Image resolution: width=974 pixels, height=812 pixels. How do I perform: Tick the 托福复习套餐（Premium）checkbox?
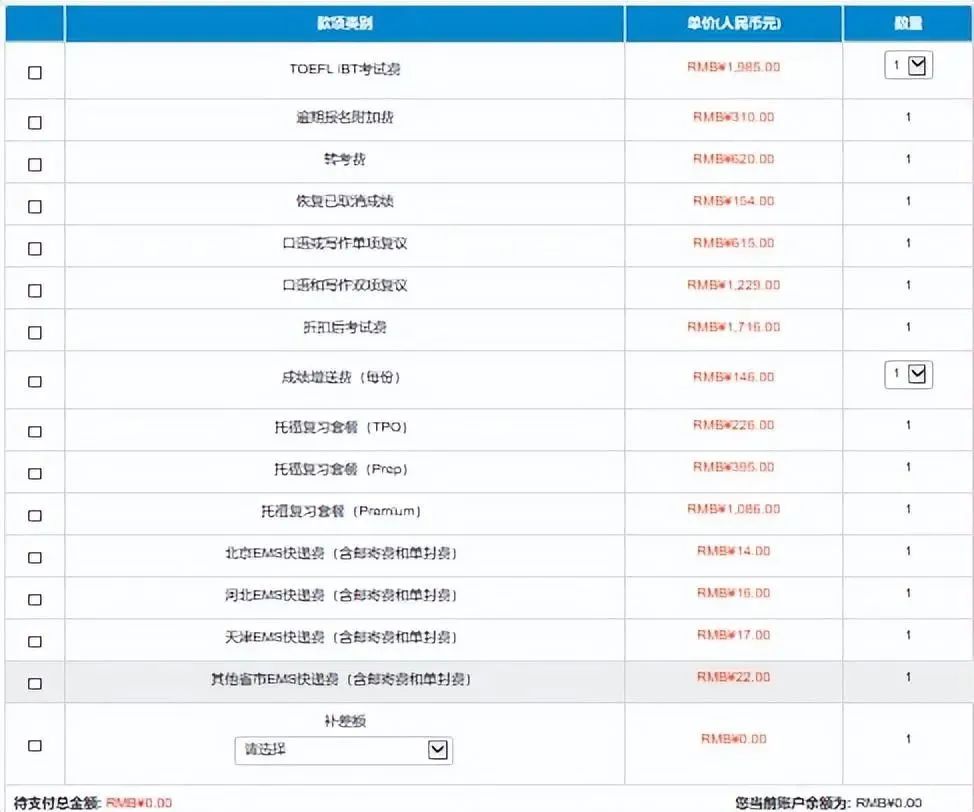point(35,515)
